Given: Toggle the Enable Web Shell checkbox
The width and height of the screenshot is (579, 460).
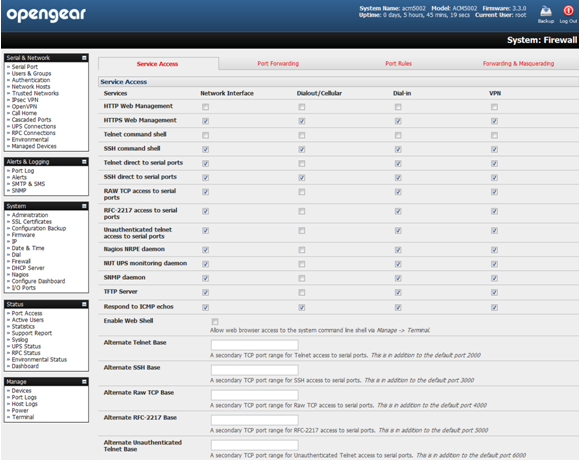Looking at the screenshot, I should tap(215, 322).
